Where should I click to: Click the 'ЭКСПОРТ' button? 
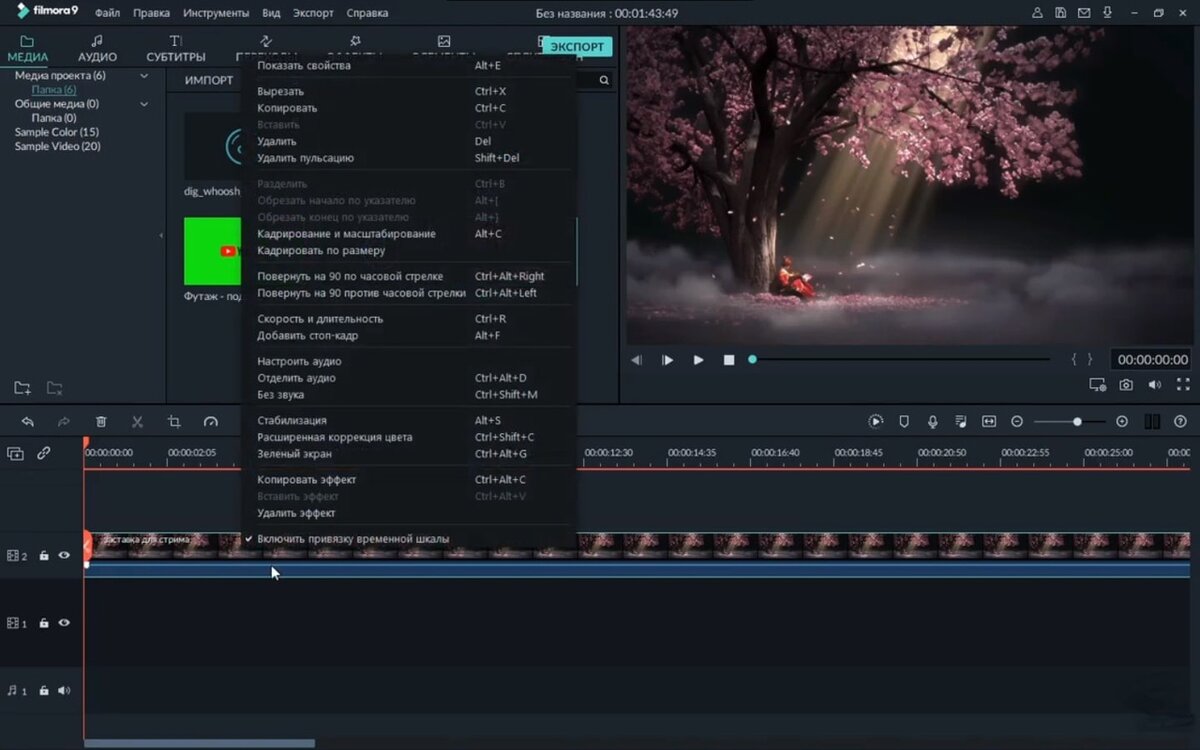click(577, 47)
